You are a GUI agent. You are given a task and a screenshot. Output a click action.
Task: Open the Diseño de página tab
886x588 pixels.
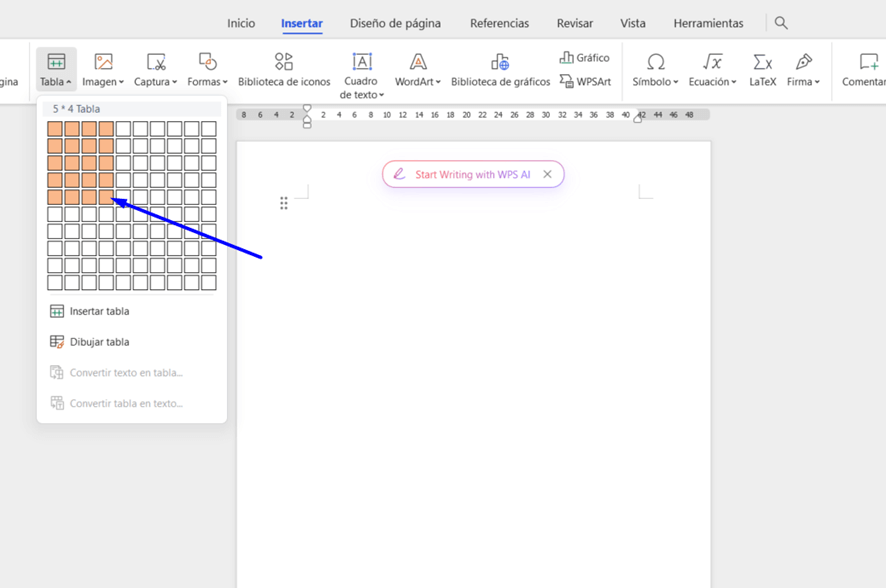click(x=395, y=23)
